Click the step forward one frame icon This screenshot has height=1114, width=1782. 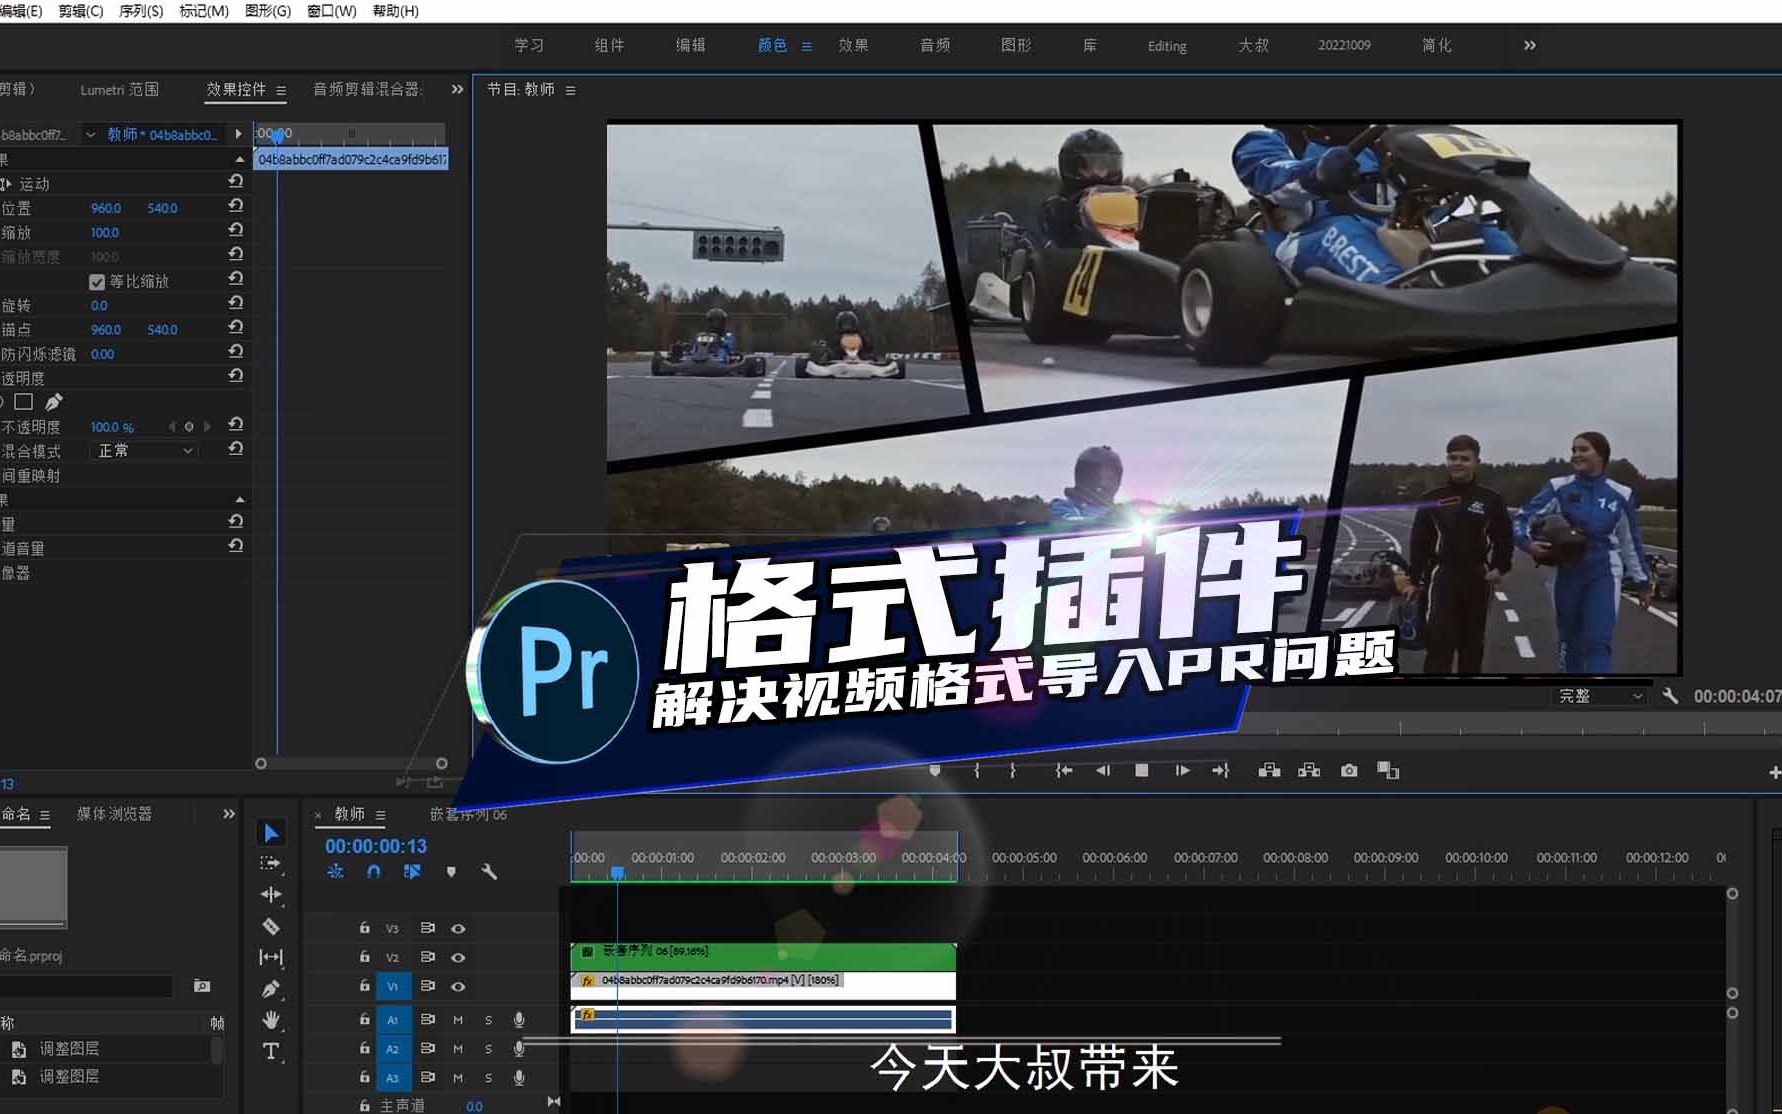click(x=1182, y=770)
